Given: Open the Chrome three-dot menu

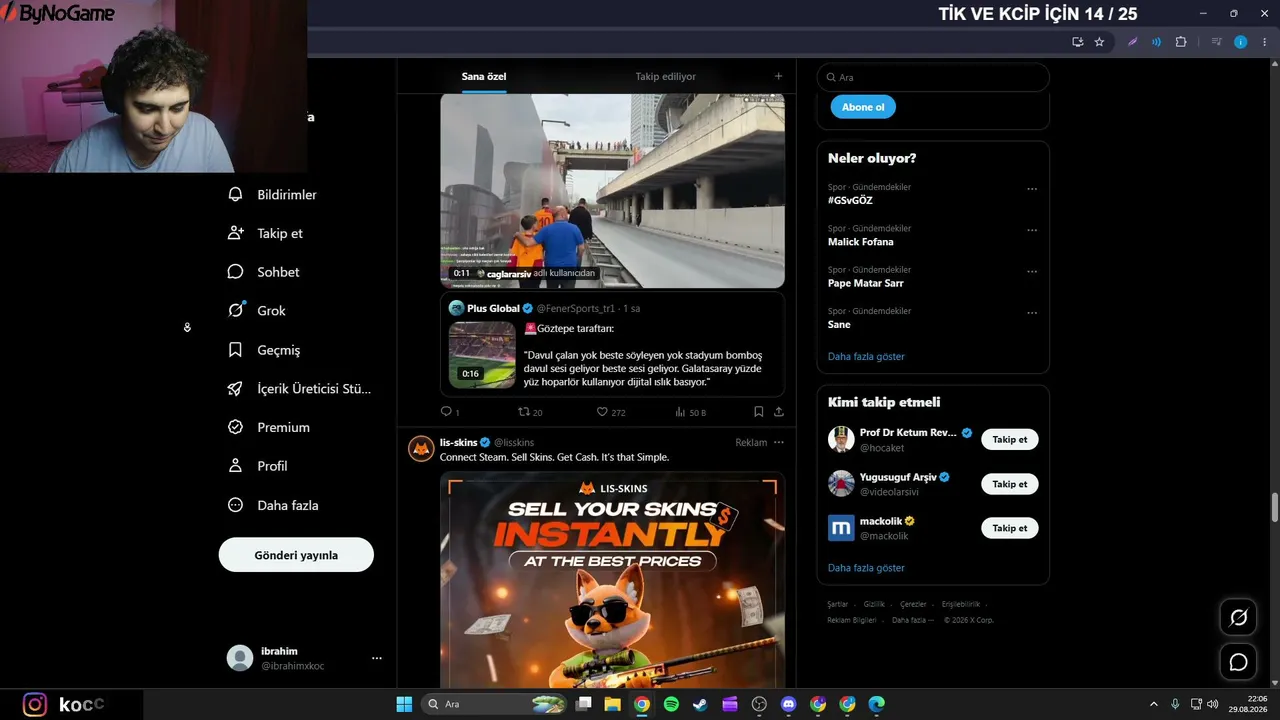Looking at the screenshot, I should [x=1264, y=42].
